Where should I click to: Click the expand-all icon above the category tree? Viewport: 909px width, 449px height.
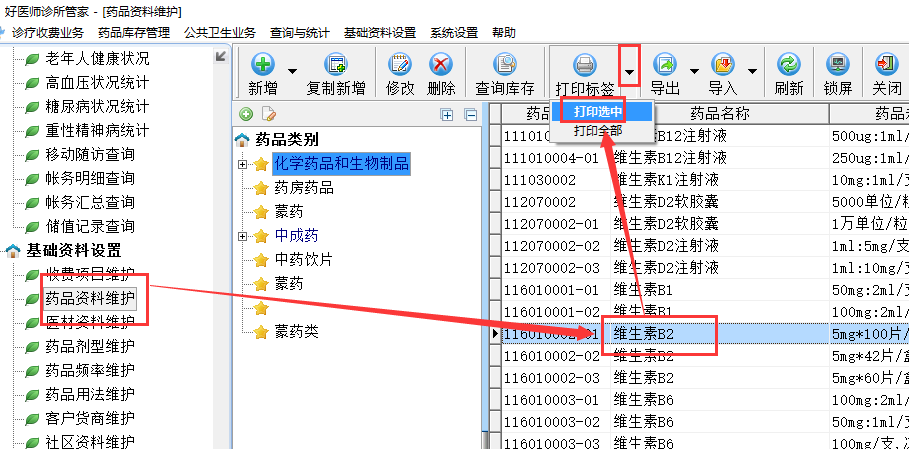pyautogui.click(x=447, y=115)
